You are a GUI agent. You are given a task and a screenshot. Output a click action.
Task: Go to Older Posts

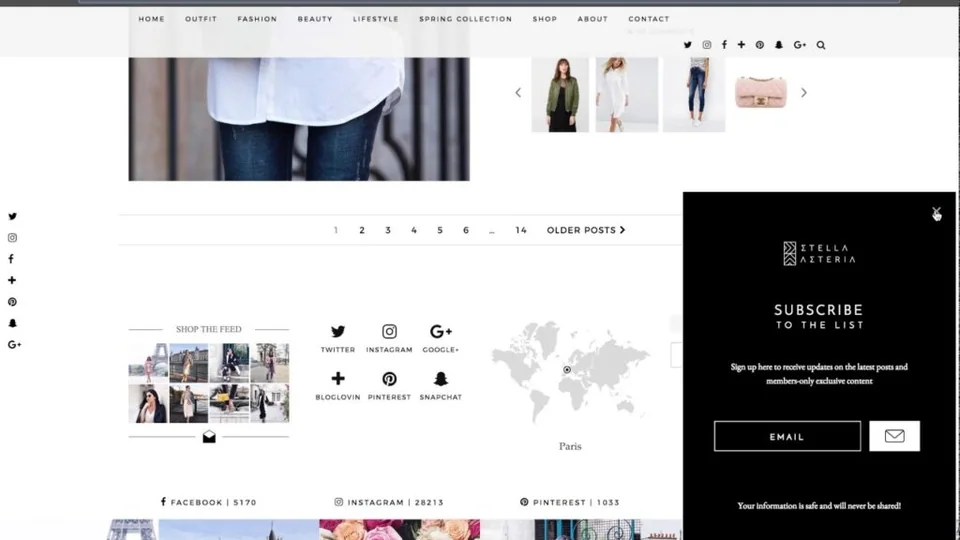tap(586, 230)
